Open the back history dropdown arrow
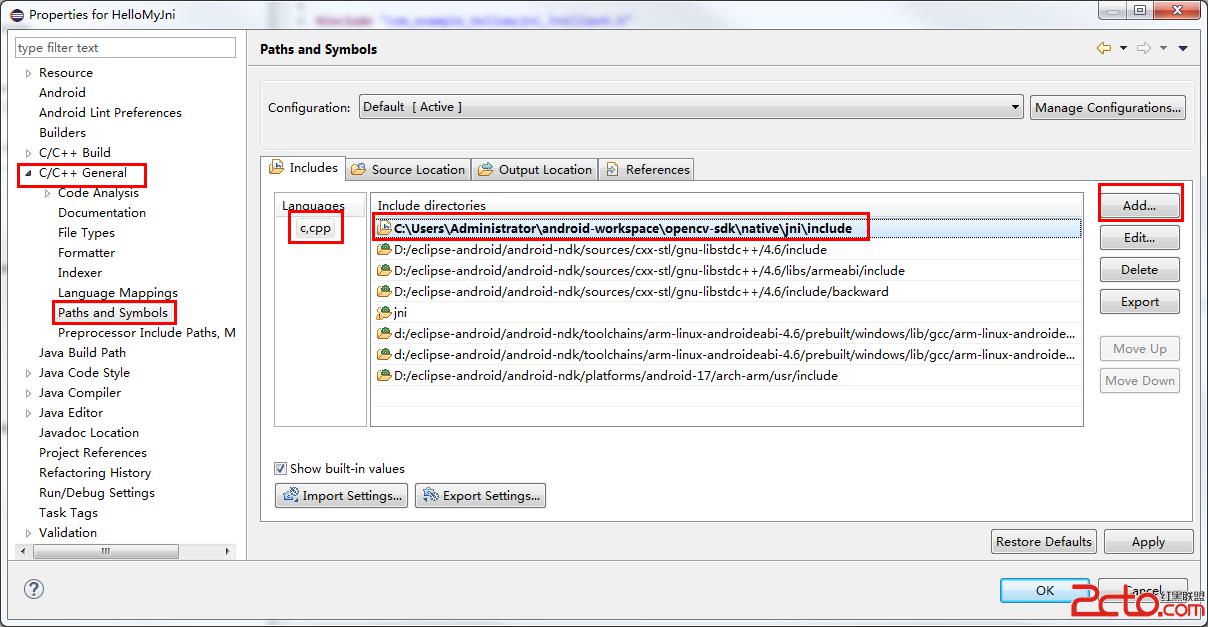The height and width of the screenshot is (627, 1208). pos(1123,48)
